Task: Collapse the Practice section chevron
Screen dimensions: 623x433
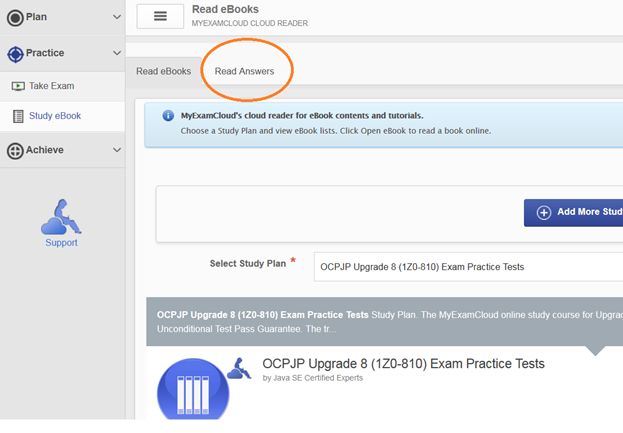Action: [117, 53]
